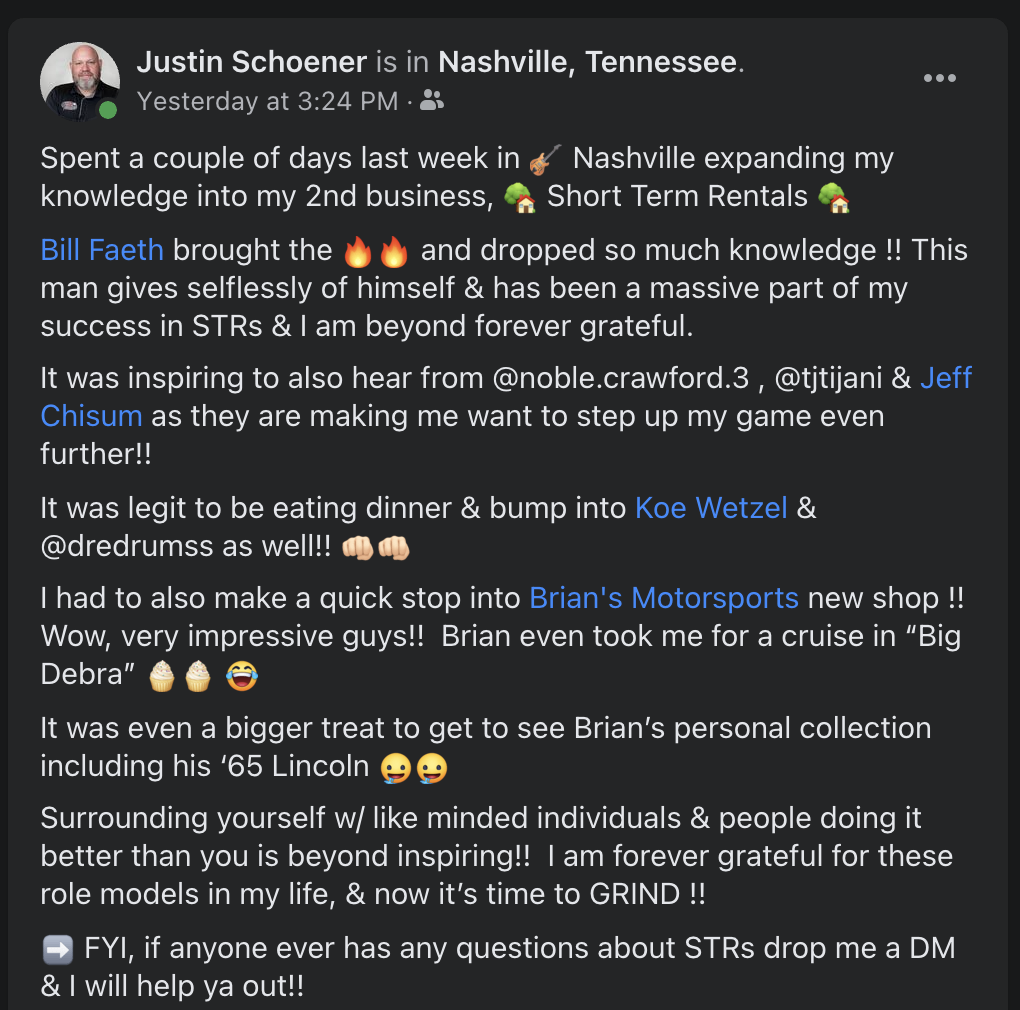Screen dimensions: 1020x1010
Task: Click the house emoji after Short Term Rentals
Action: (x=834, y=197)
